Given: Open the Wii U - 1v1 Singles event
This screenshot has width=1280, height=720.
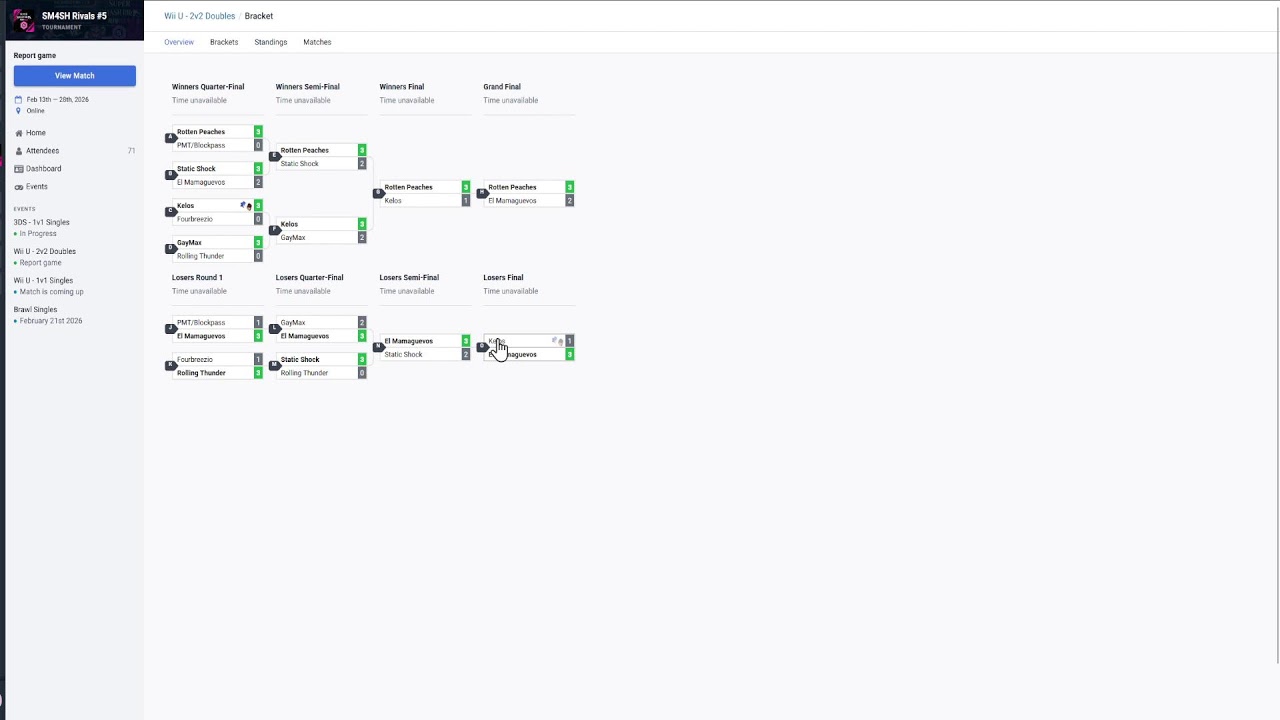Looking at the screenshot, I should point(43,281).
